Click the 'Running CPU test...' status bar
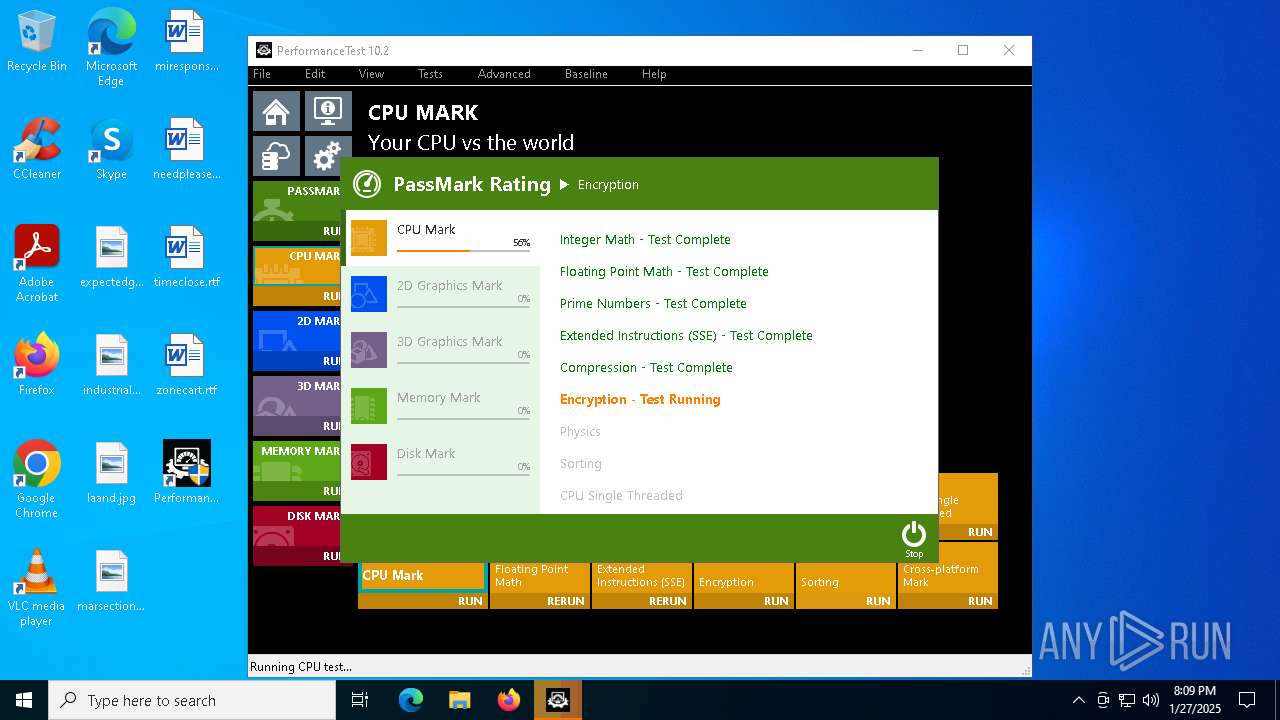 click(640, 666)
